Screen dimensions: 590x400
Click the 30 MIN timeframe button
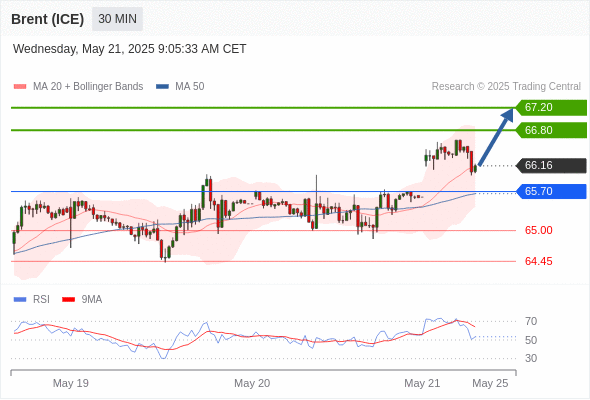pos(117,19)
